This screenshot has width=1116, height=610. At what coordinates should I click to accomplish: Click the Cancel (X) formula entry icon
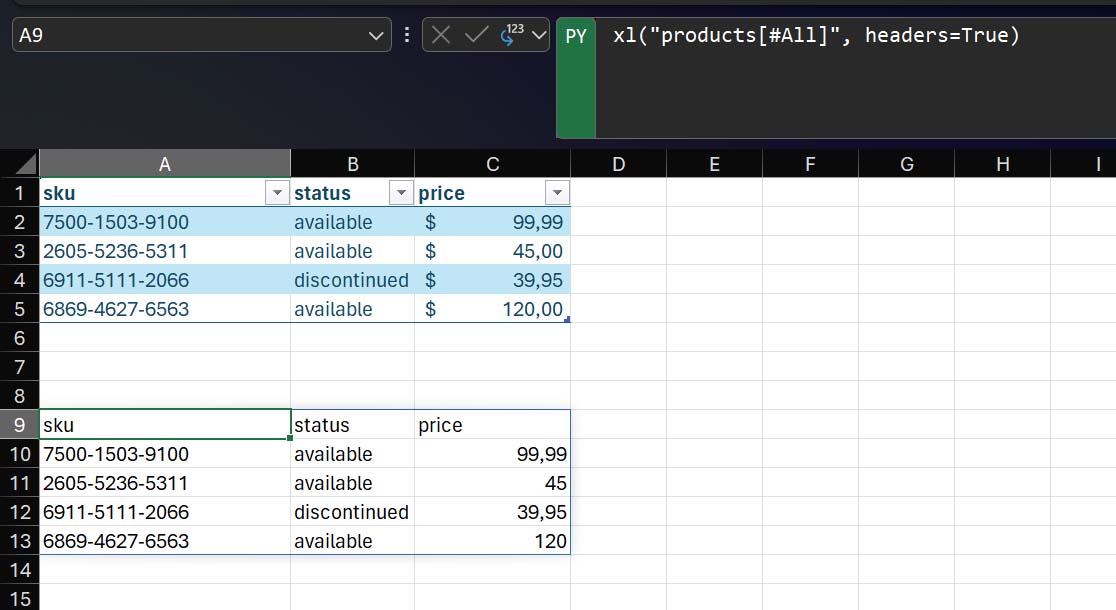pos(441,35)
